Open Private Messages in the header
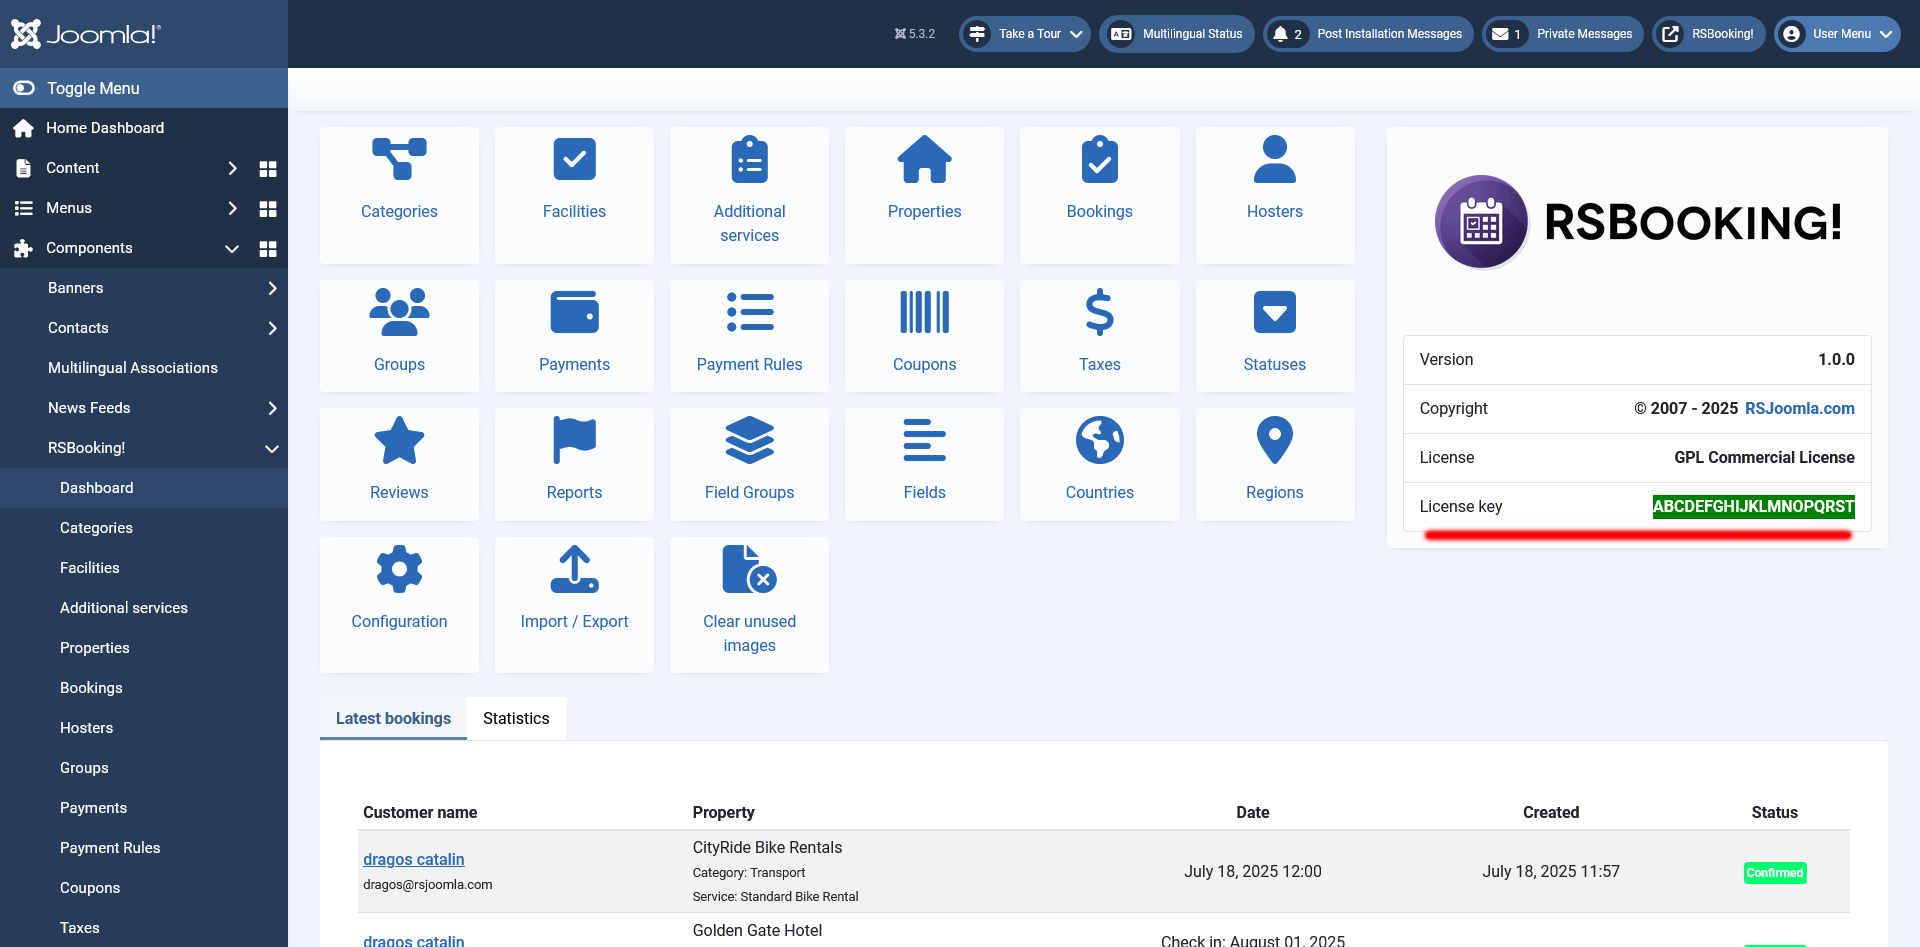The height and width of the screenshot is (947, 1920). pos(1562,34)
